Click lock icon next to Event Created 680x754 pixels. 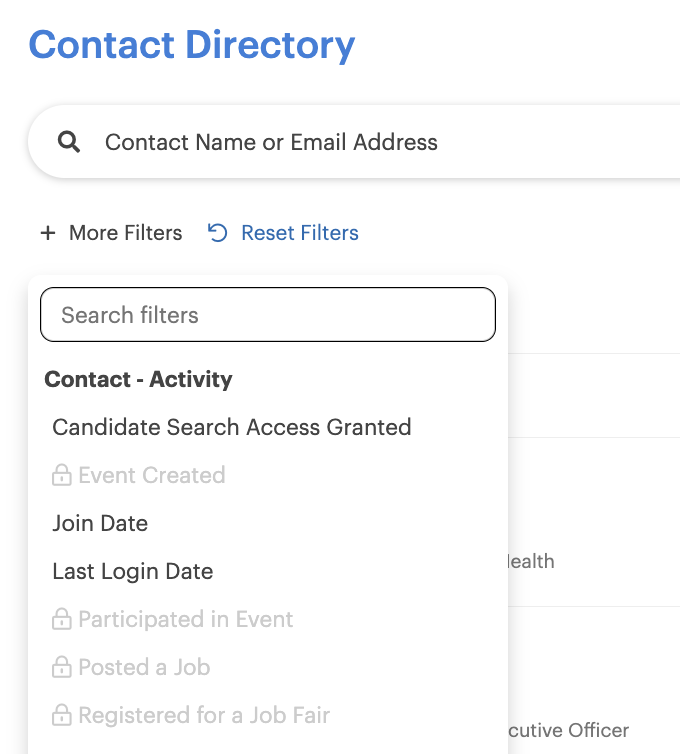point(62,475)
